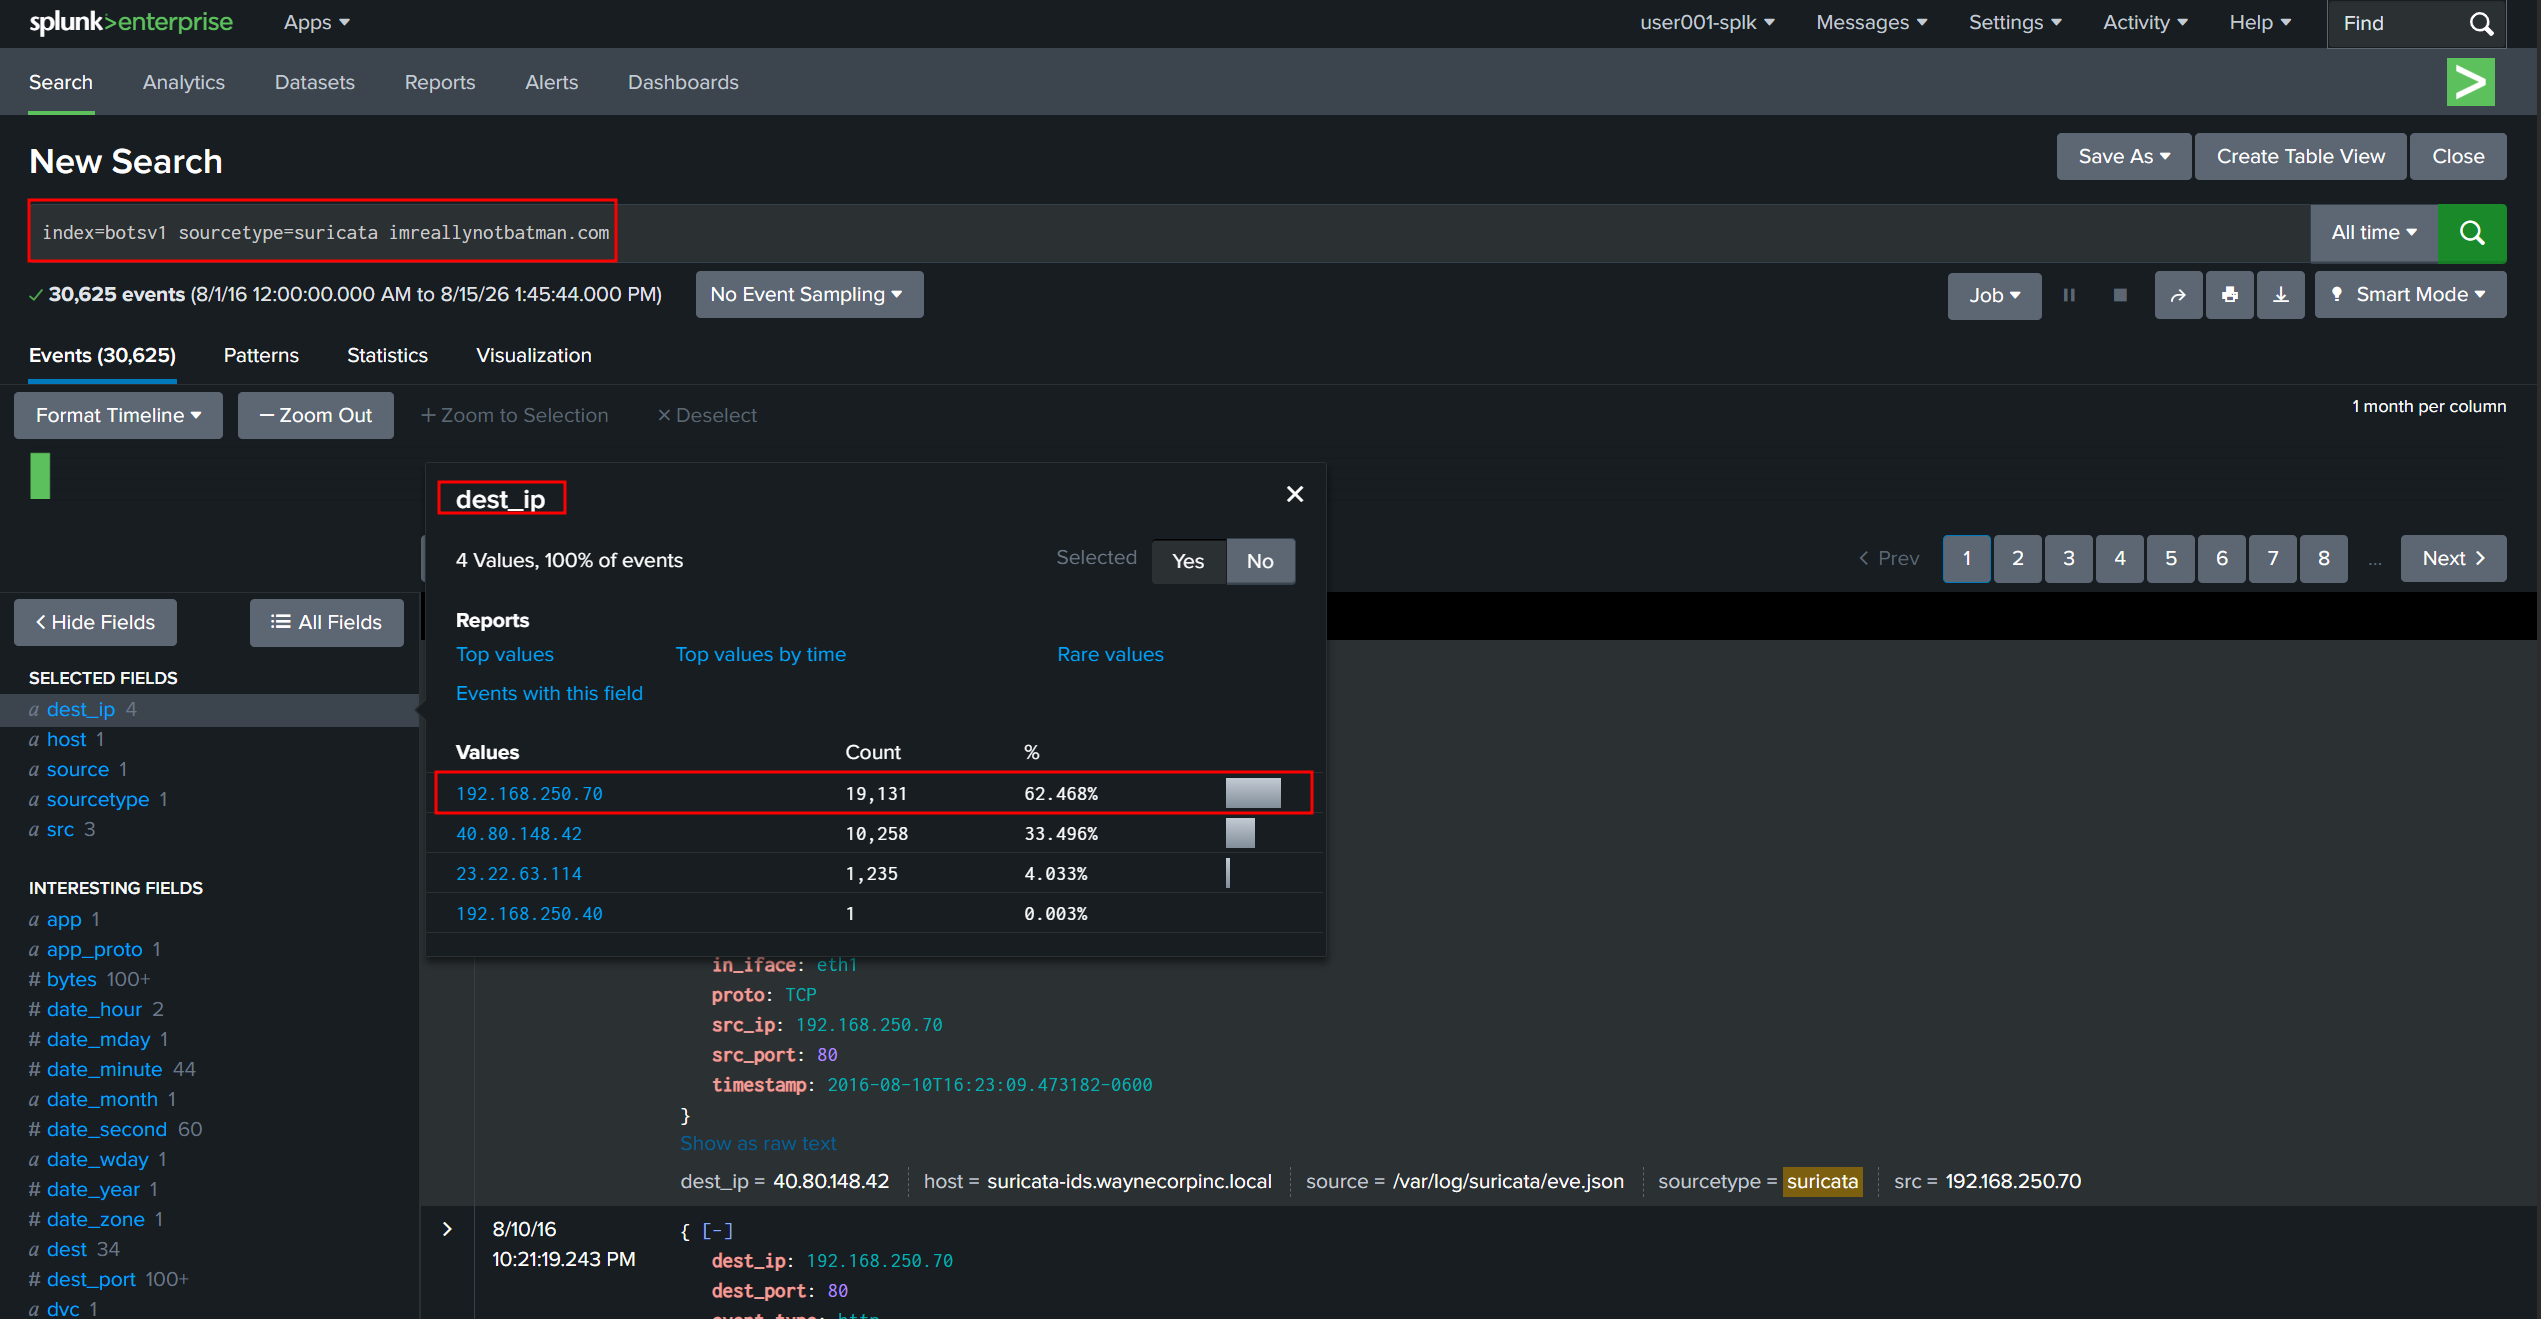Viewport: 2541px width, 1319px height.
Task: Filter by dest_ip value 23.22.63.114
Action: click(x=519, y=873)
